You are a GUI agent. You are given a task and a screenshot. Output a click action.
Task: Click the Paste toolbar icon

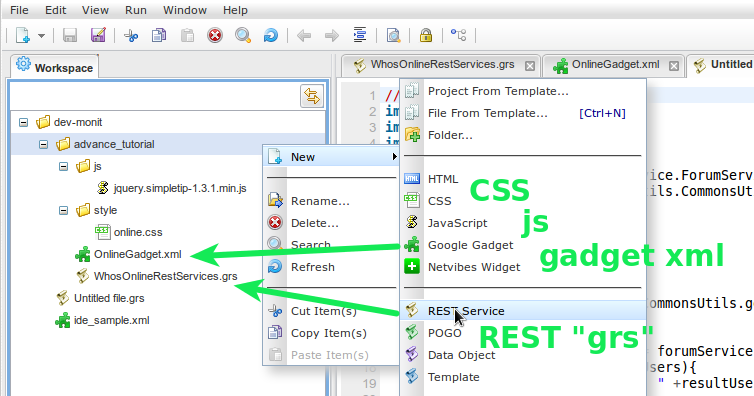click(187, 36)
